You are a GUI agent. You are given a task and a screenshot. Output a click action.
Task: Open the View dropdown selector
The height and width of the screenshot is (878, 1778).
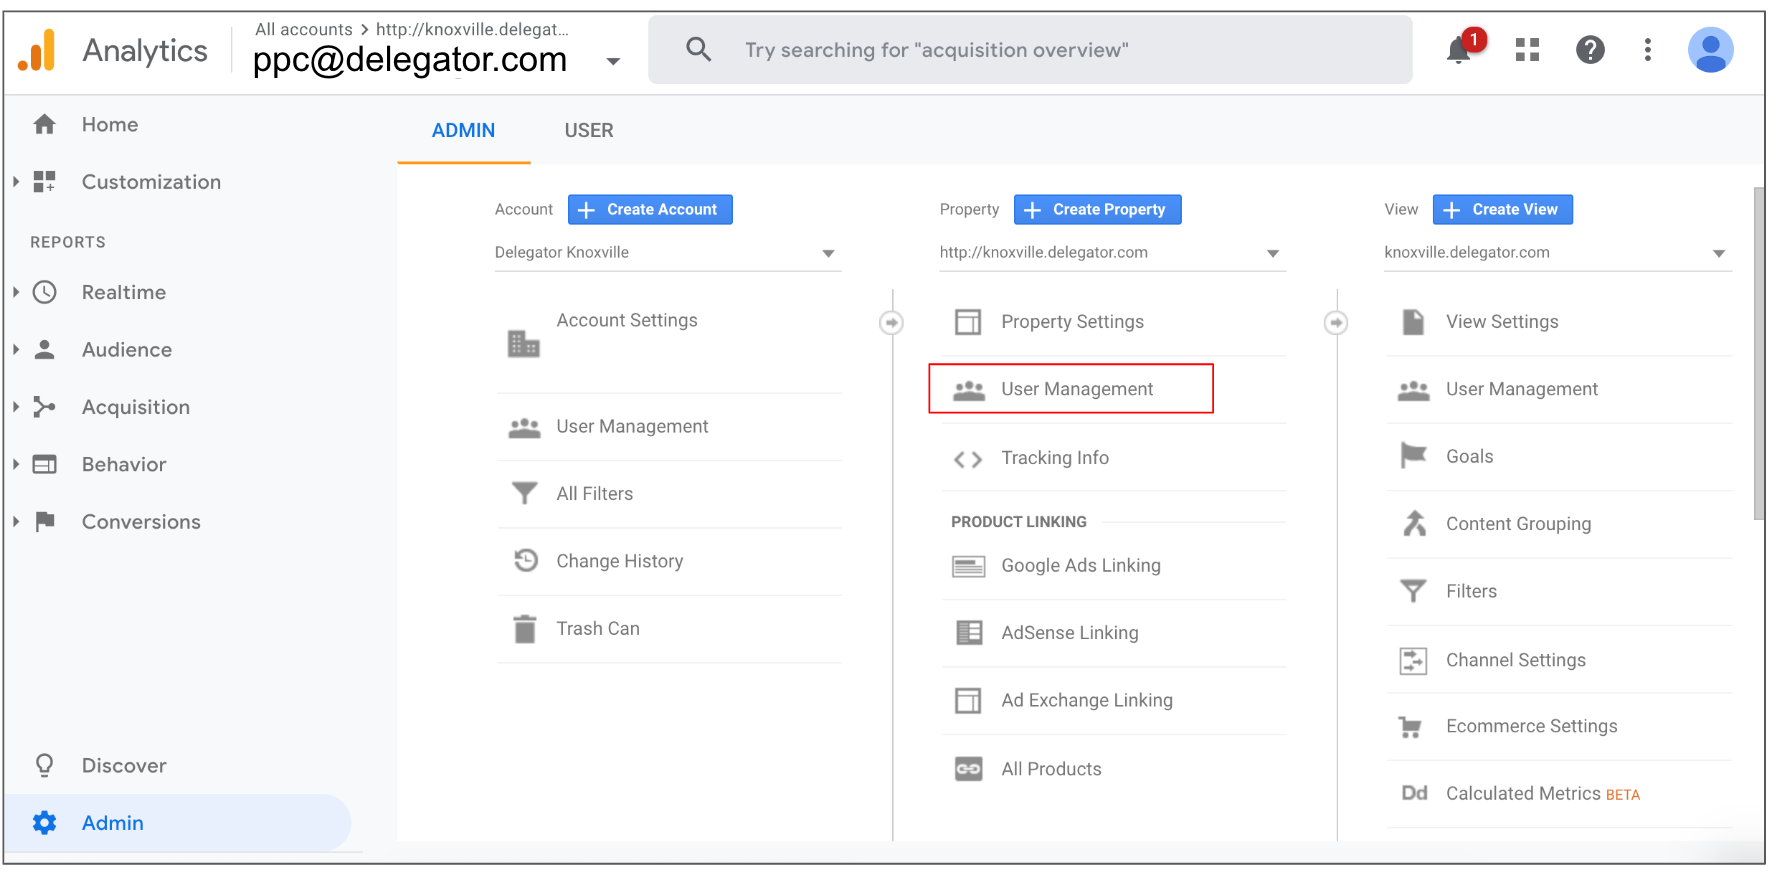pyautogui.click(x=1557, y=253)
